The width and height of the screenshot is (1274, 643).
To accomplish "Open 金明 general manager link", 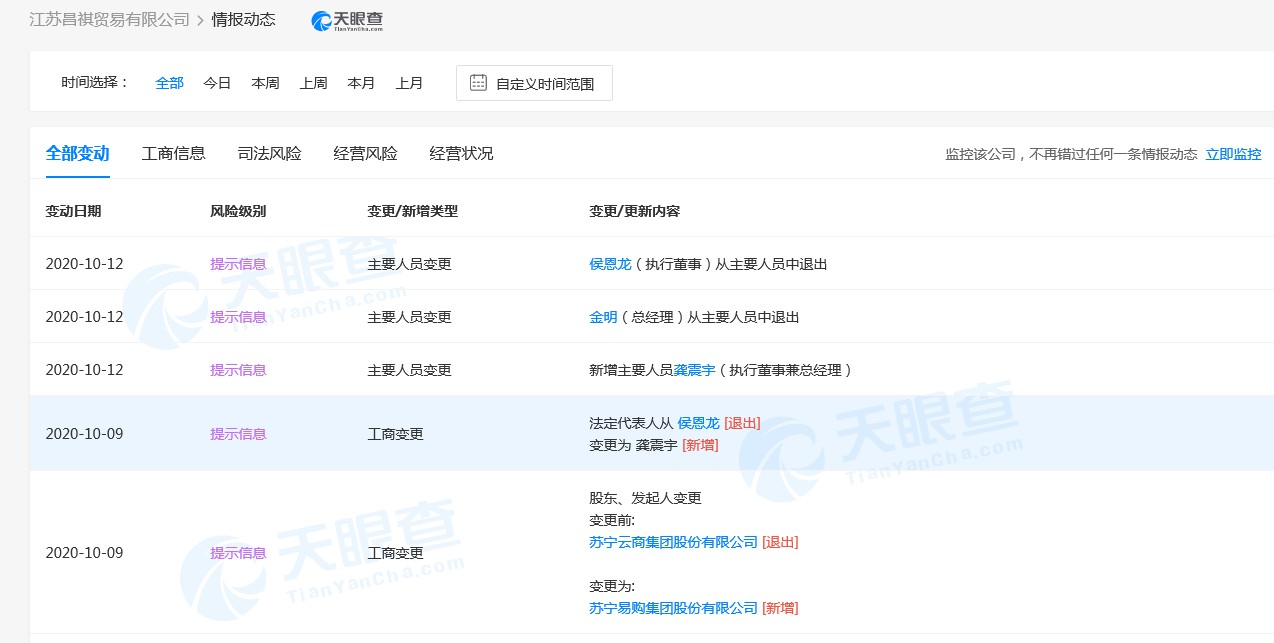I will (603, 317).
